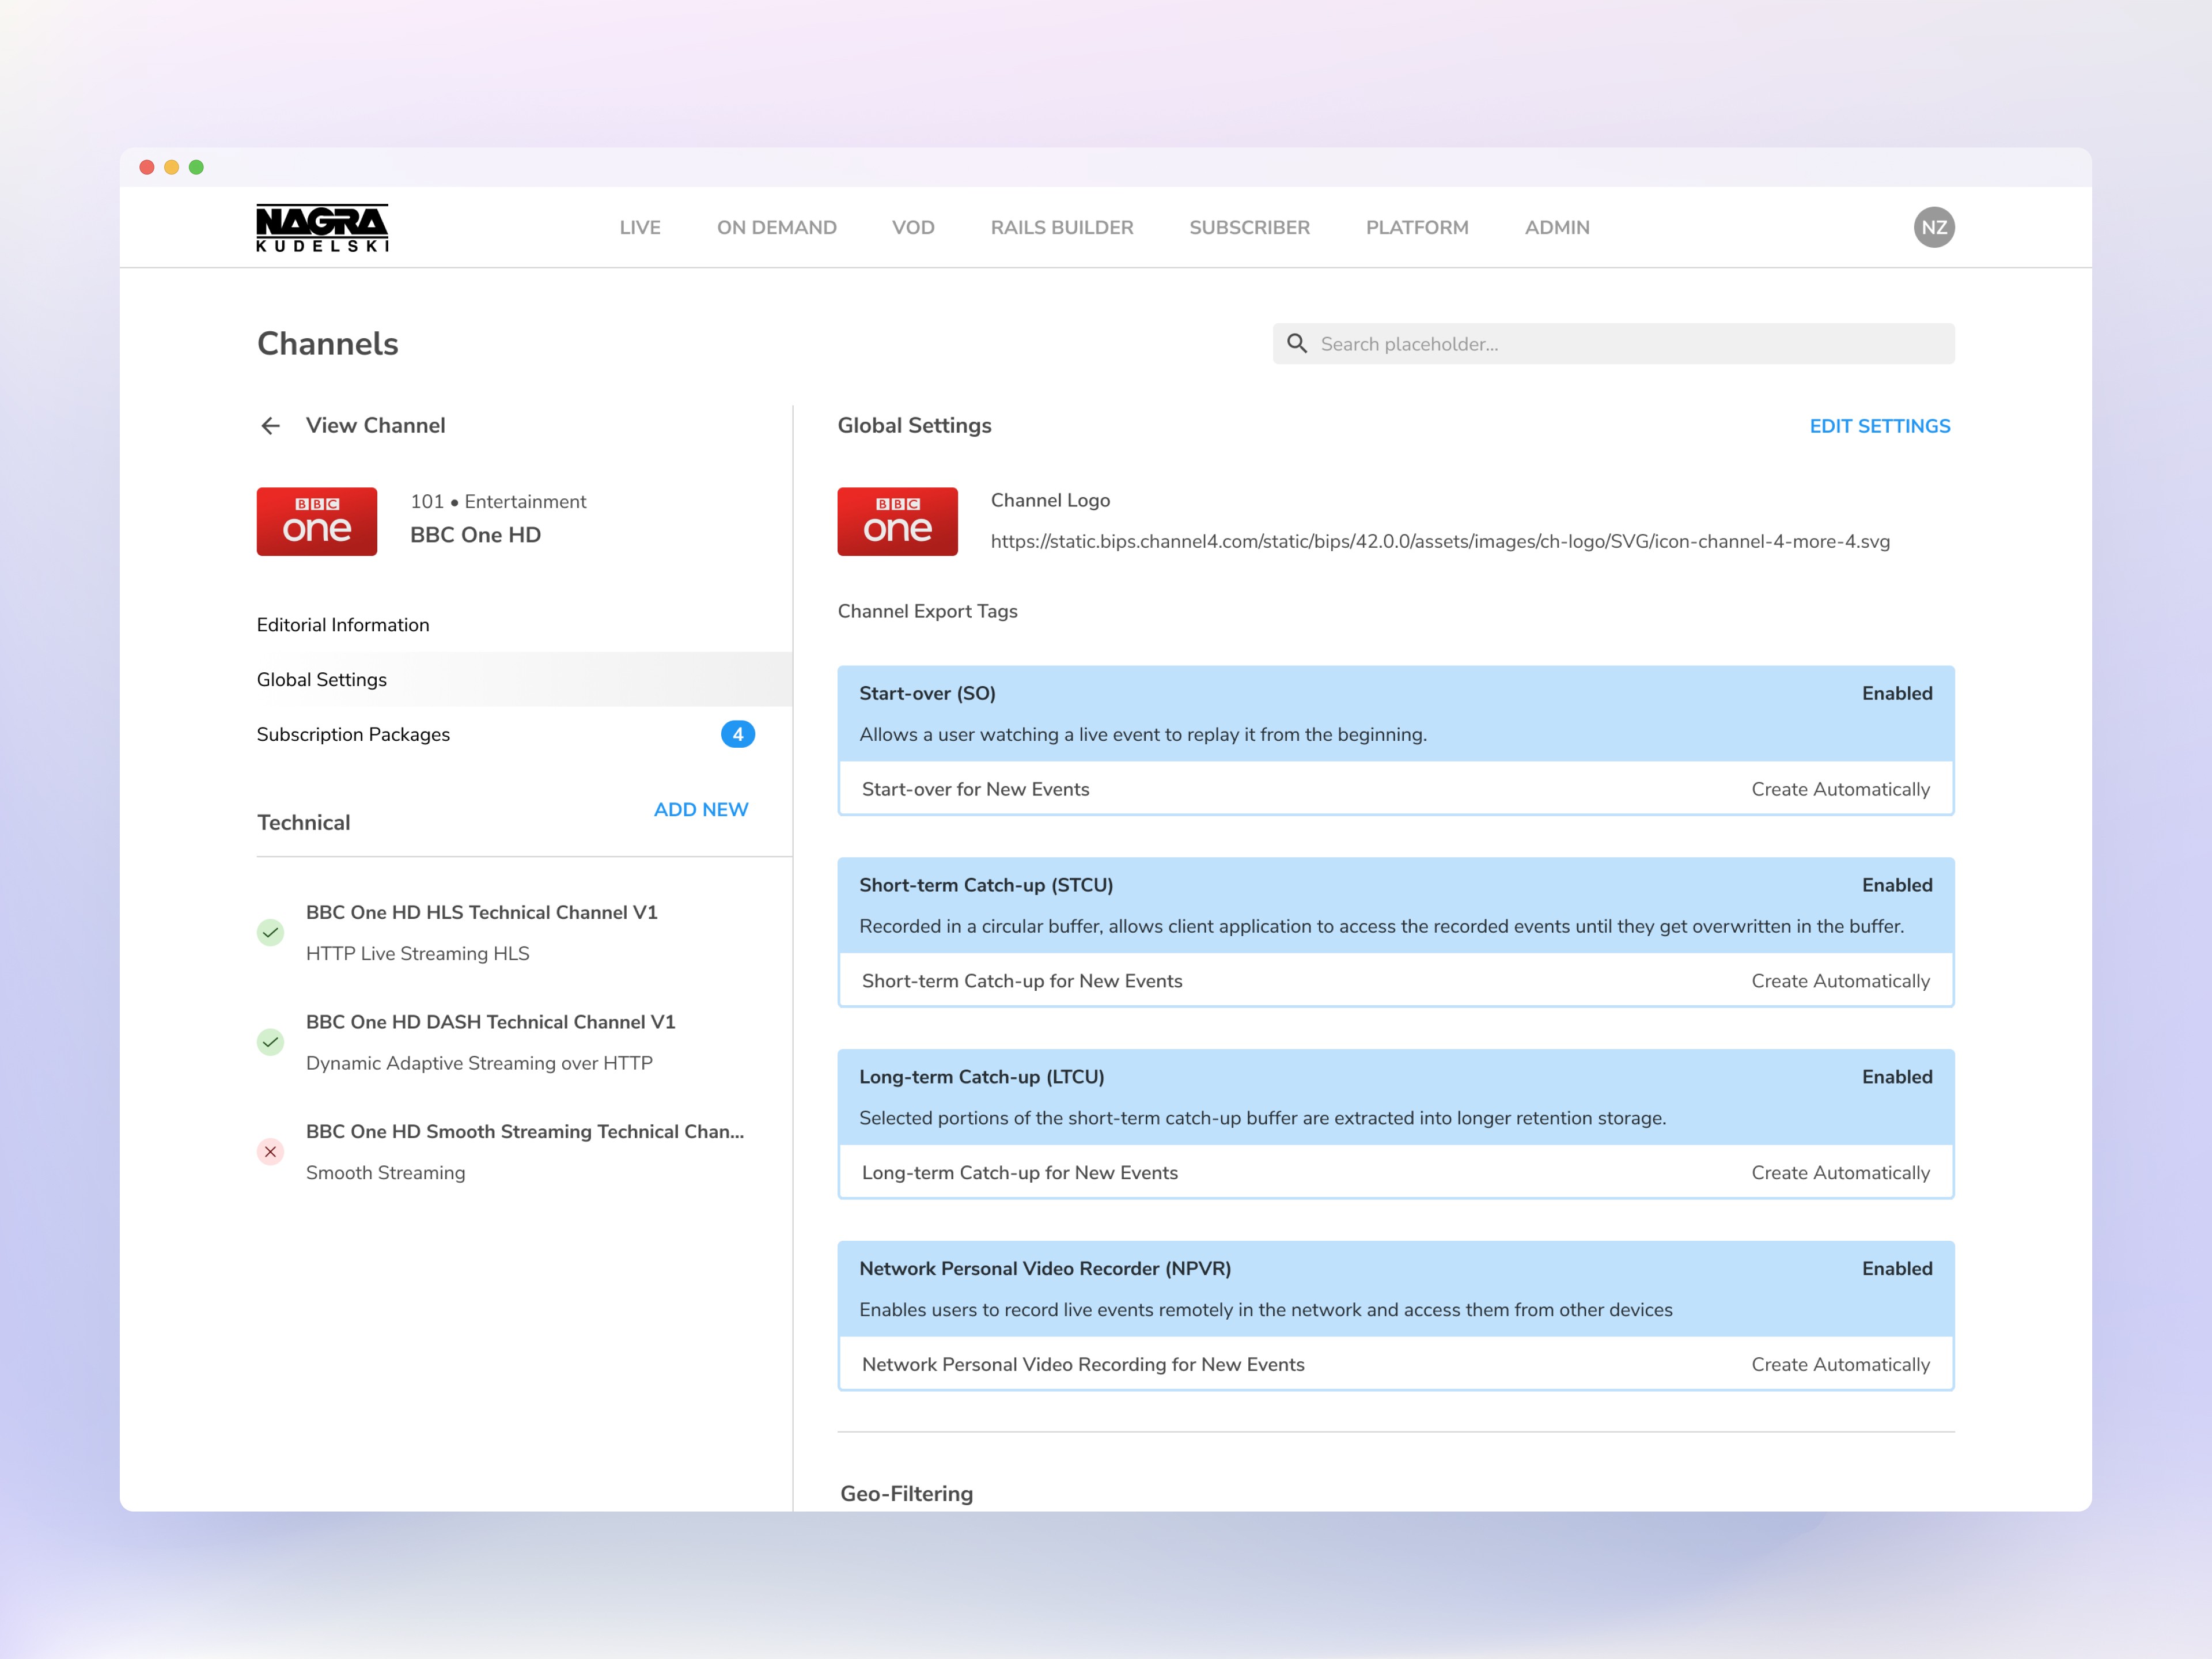Click the BBC One logo in sidebar
Screen dimensions: 2212x1659
(316, 522)
